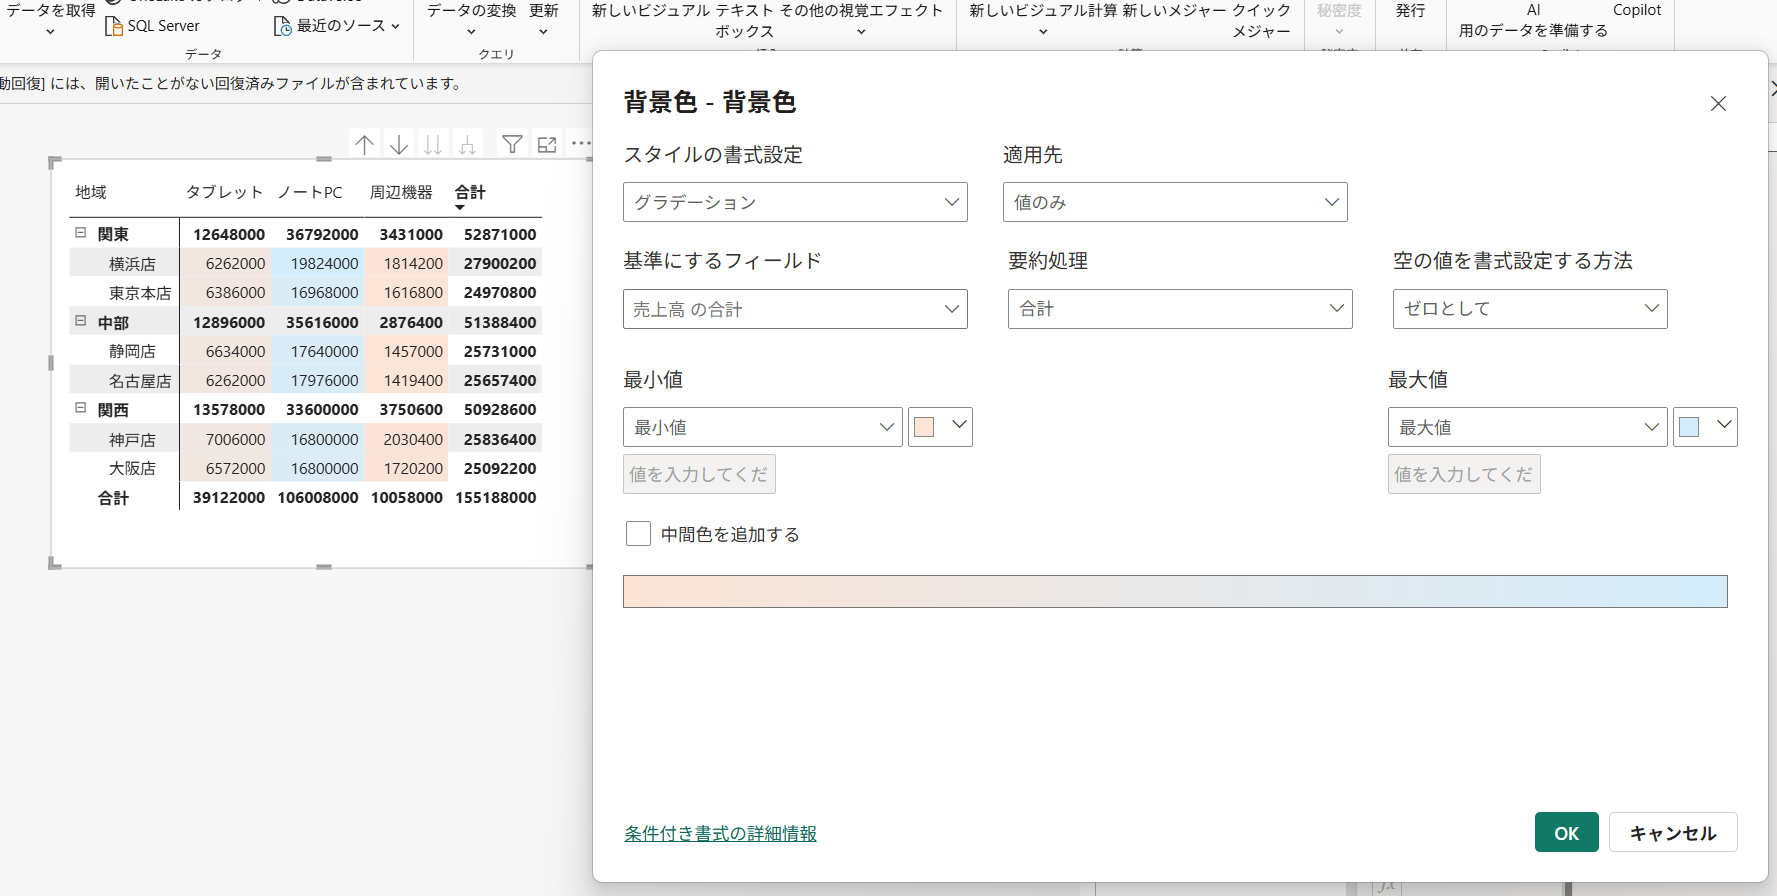Open the 基準にするフィールド dropdown

795,309
